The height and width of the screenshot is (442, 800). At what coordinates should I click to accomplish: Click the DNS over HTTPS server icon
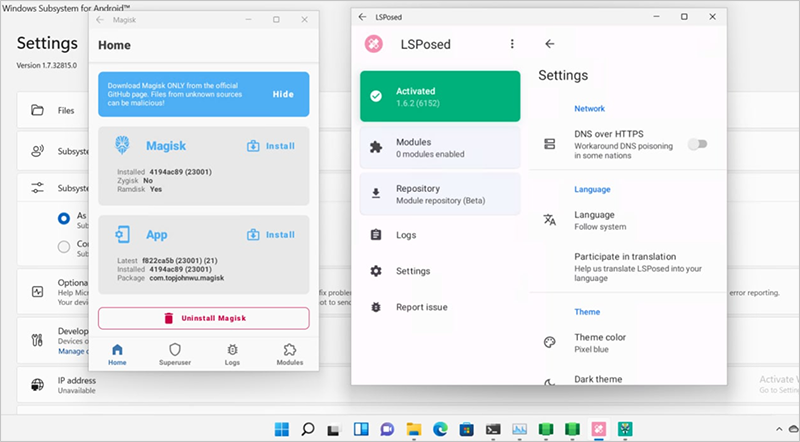tap(549, 144)
